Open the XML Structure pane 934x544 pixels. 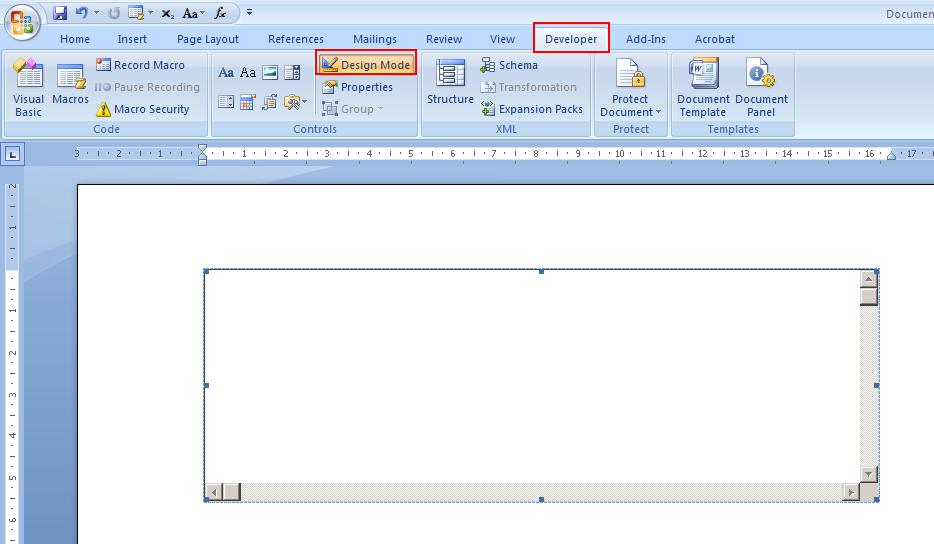[450, 82]
